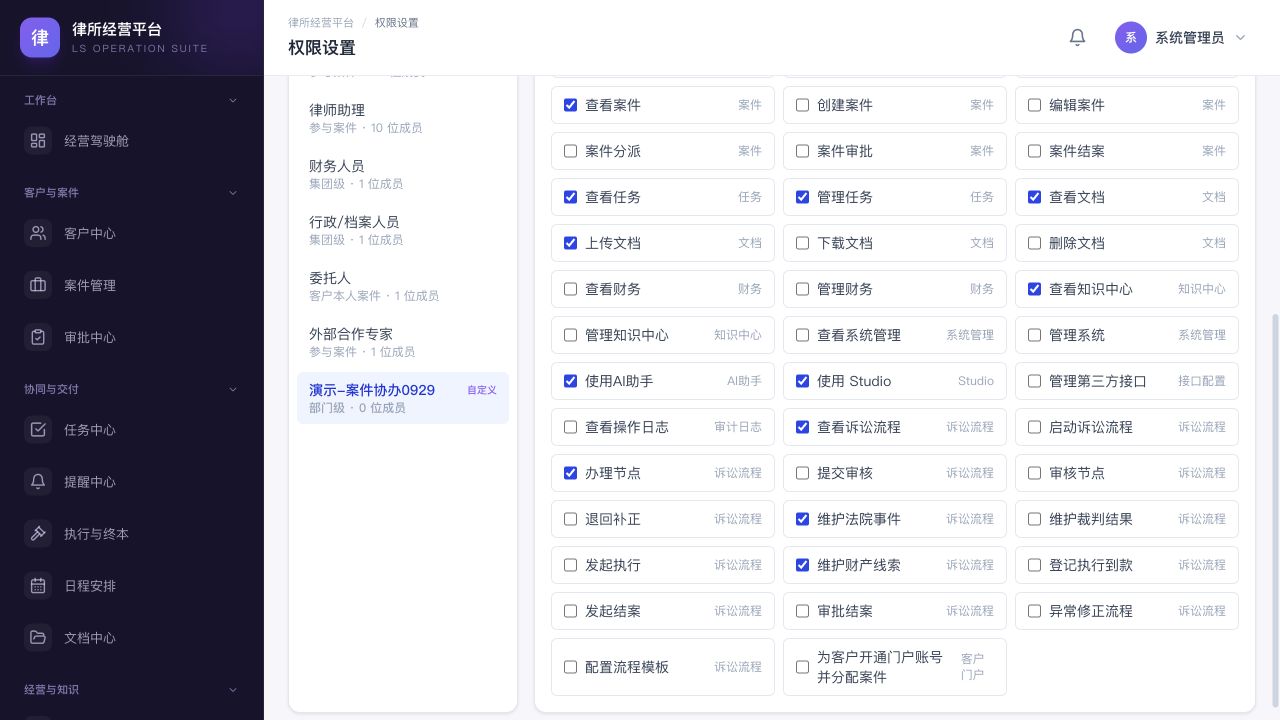Uncheck 查看案件 permission

pos(570,105)
